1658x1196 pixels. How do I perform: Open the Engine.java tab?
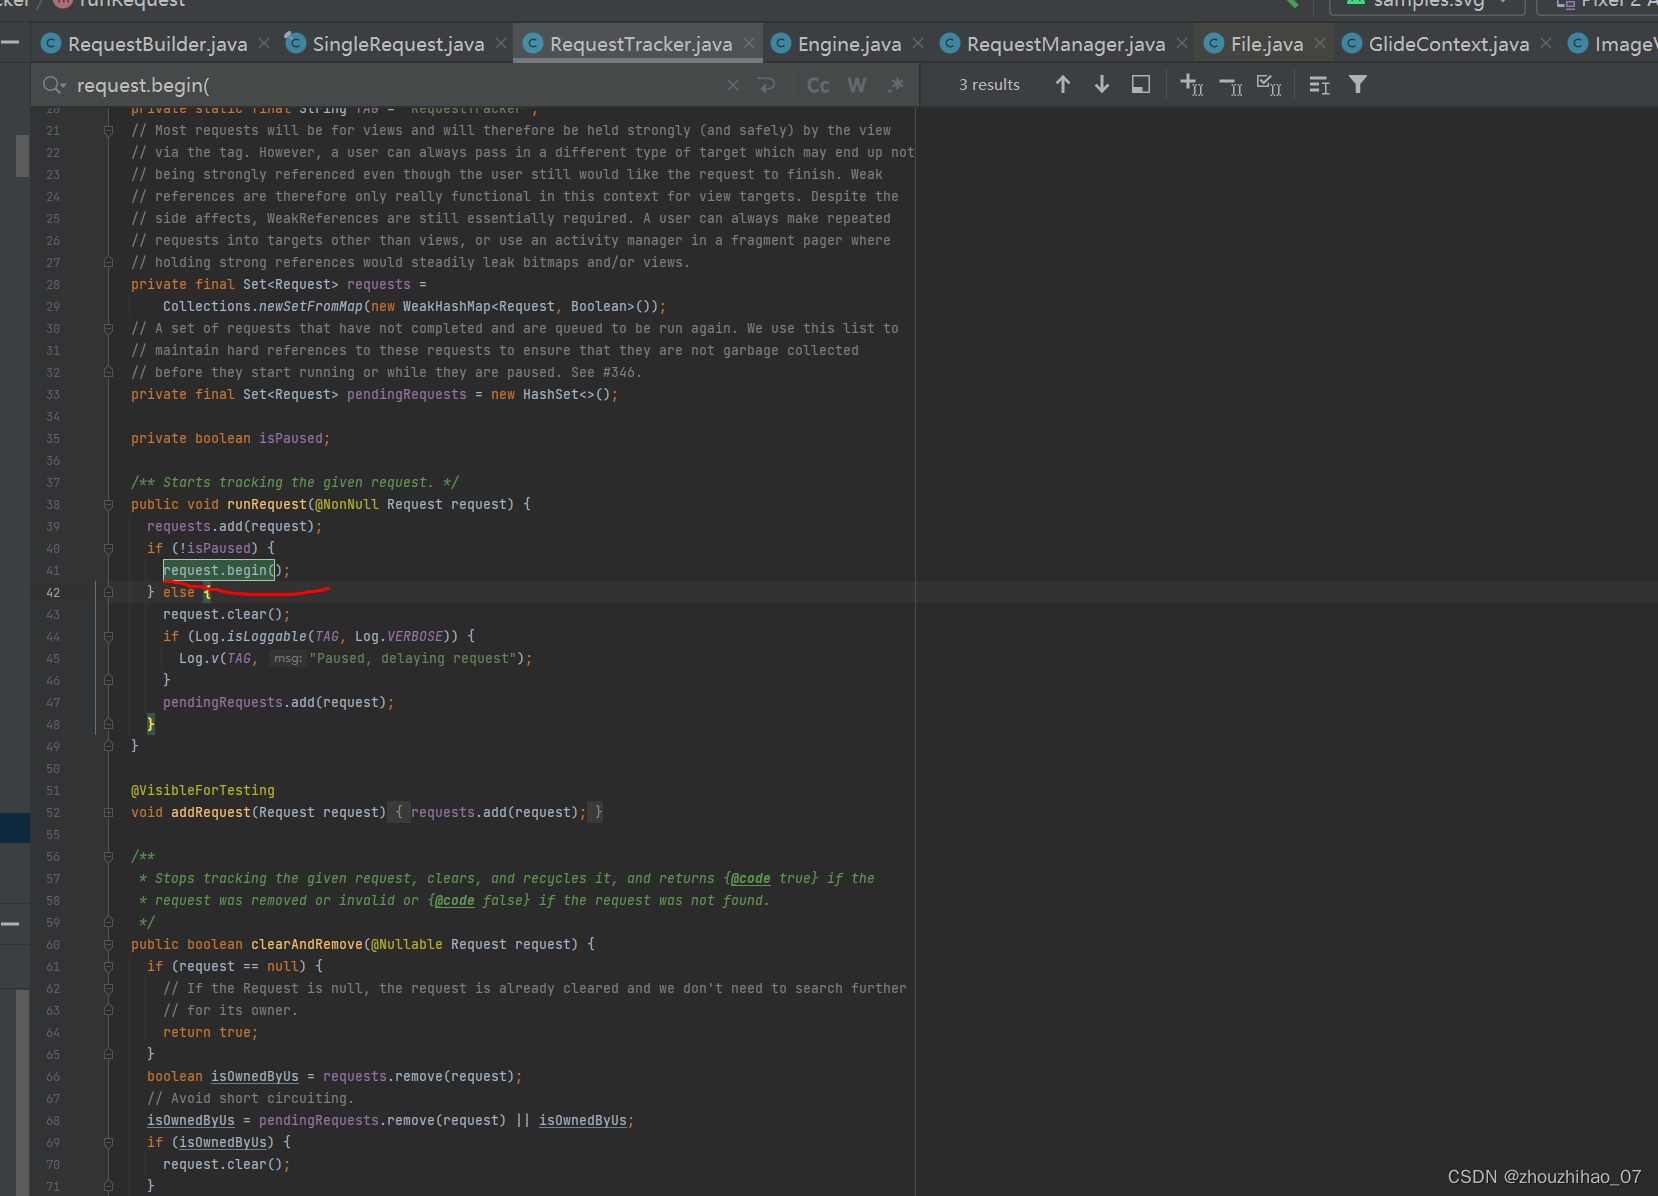point(849,44)
